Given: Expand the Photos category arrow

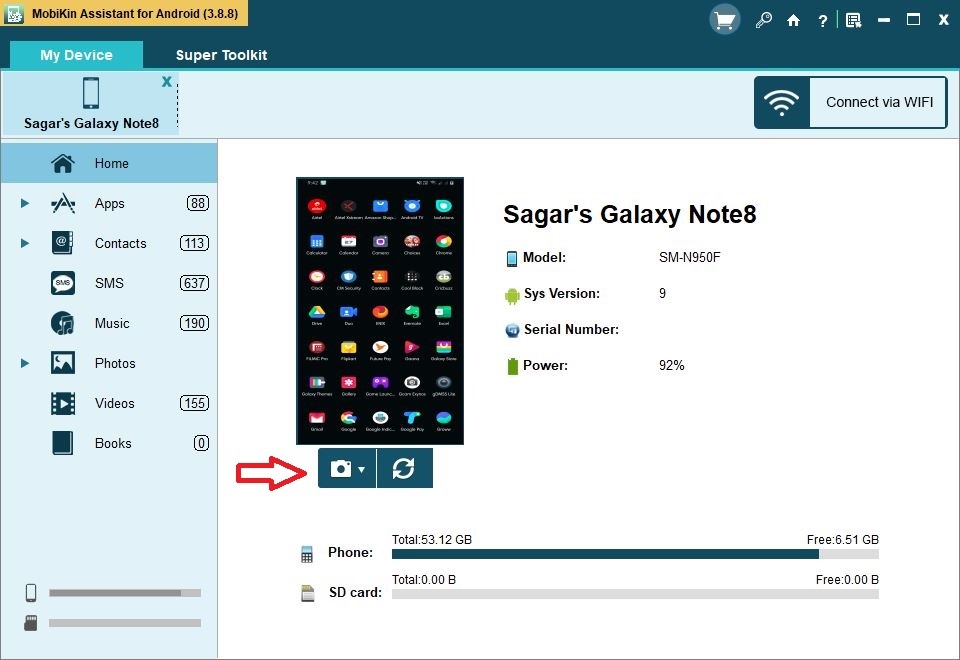Looking at the screenshot, I should click(24, 363).
